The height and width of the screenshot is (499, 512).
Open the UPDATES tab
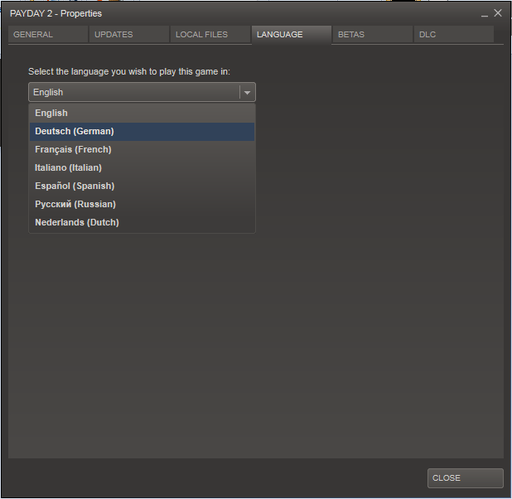pyautogui.click(x=129, y=34)
